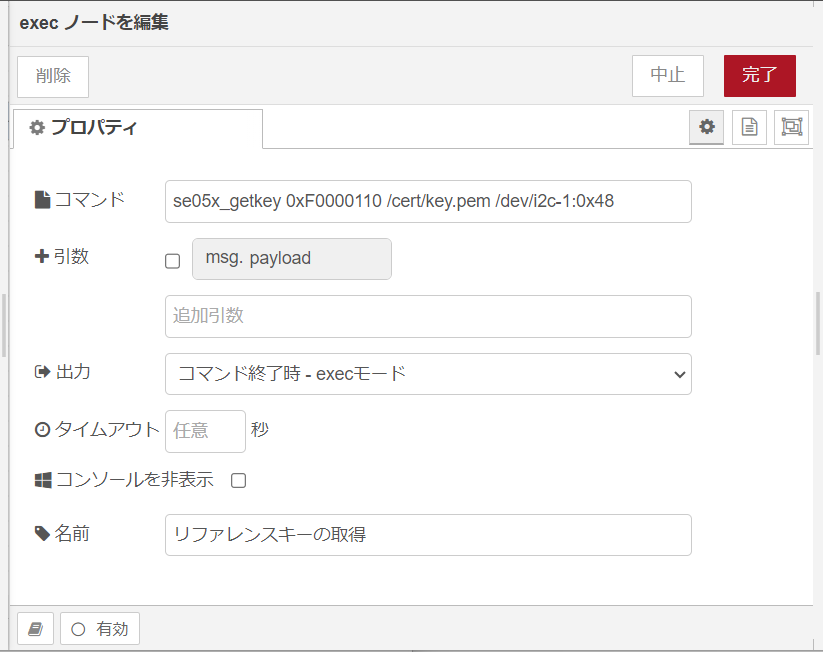The height and width of the screenshot is (652, 823).
Task: Click the 秒 unit label
Action: point(259,430)
